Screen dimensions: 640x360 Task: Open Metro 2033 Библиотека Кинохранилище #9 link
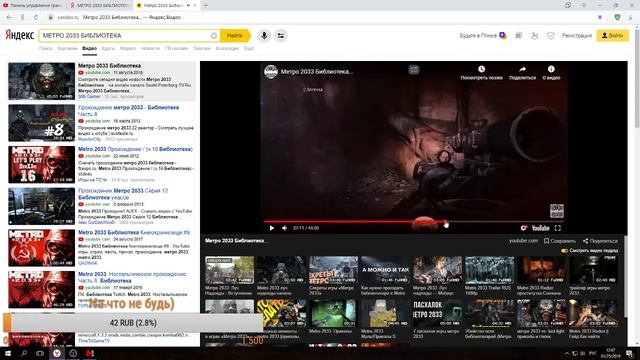pyautogui.click(x=134, y=232)
